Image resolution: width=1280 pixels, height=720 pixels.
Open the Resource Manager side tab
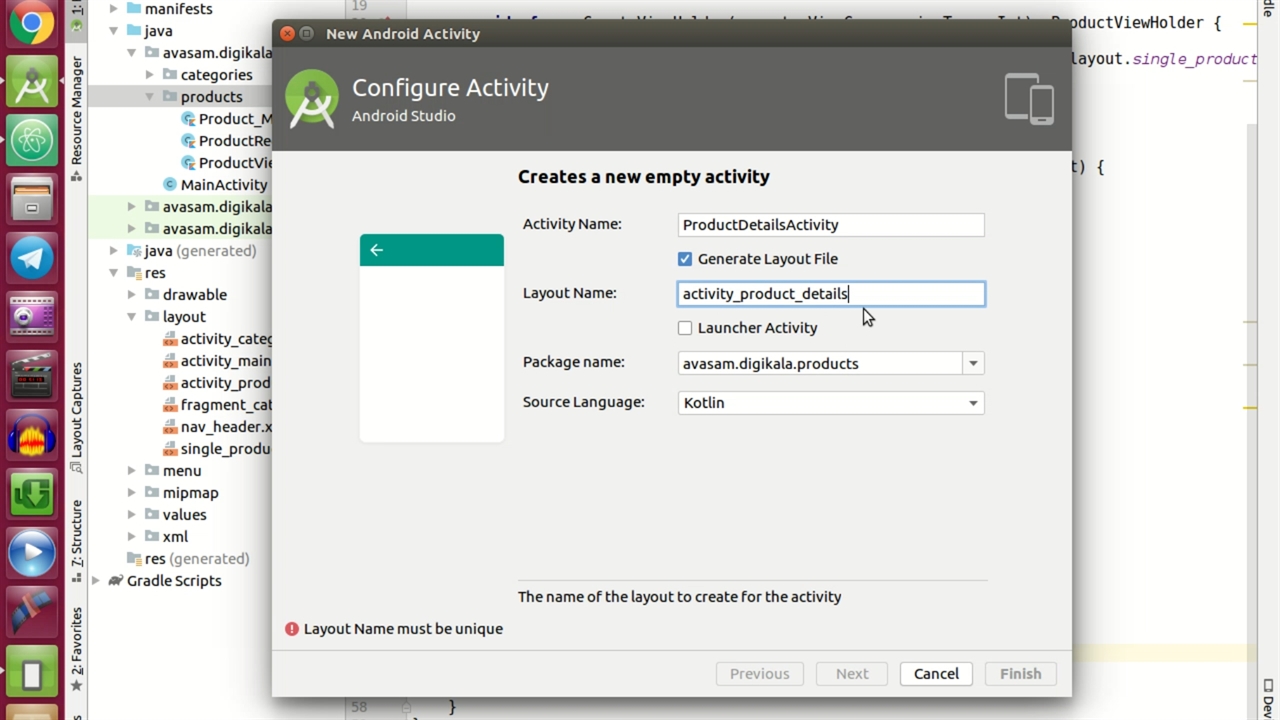coord(77,110)
